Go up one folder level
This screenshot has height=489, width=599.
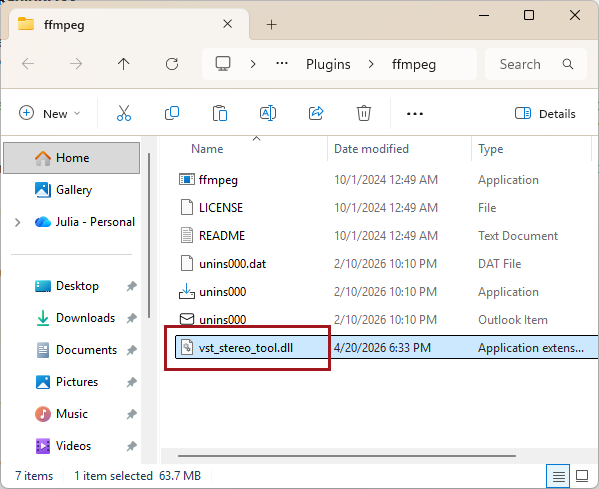tap(123, 64)
